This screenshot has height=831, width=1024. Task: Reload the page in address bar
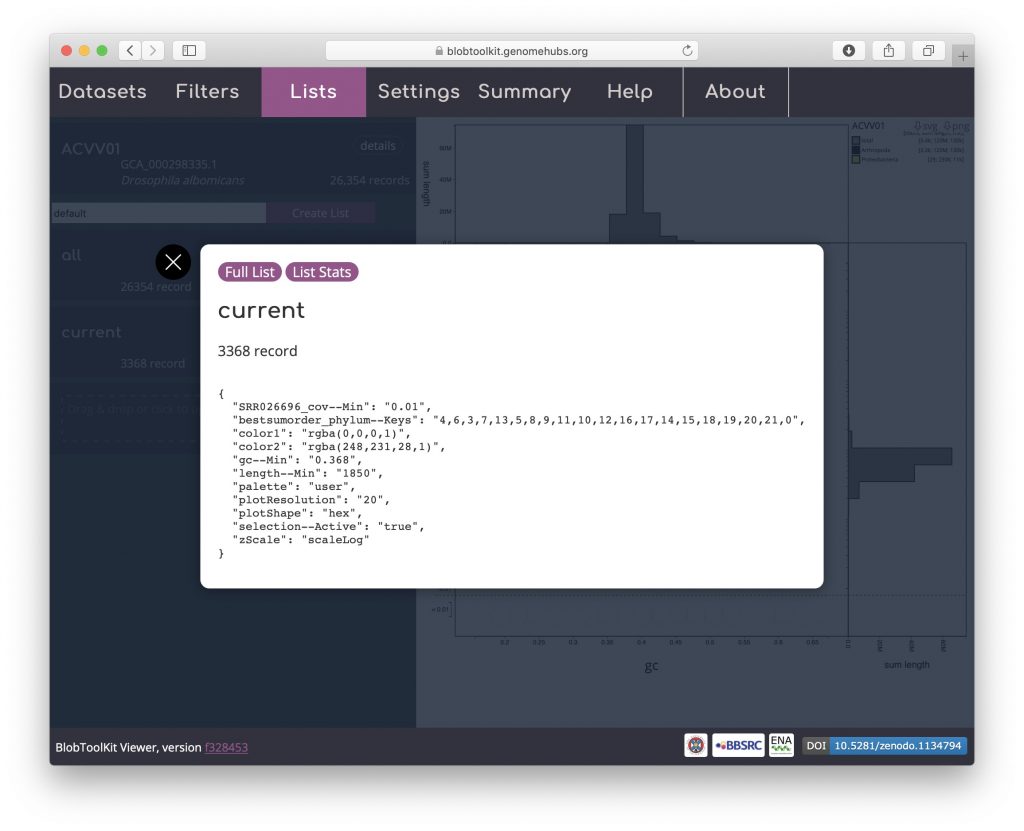point(687,50)
